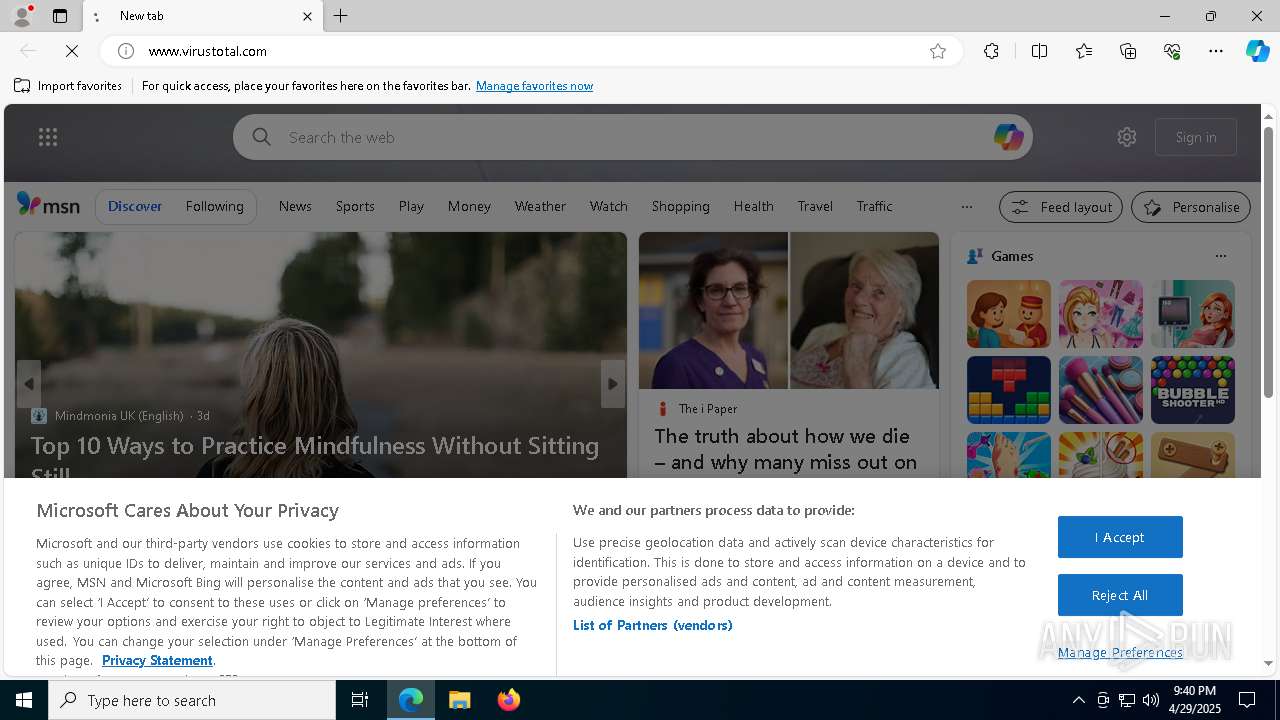Click the Sign in button
The height and width of the screenshot is (720, 1280).
pos(1196,137)
